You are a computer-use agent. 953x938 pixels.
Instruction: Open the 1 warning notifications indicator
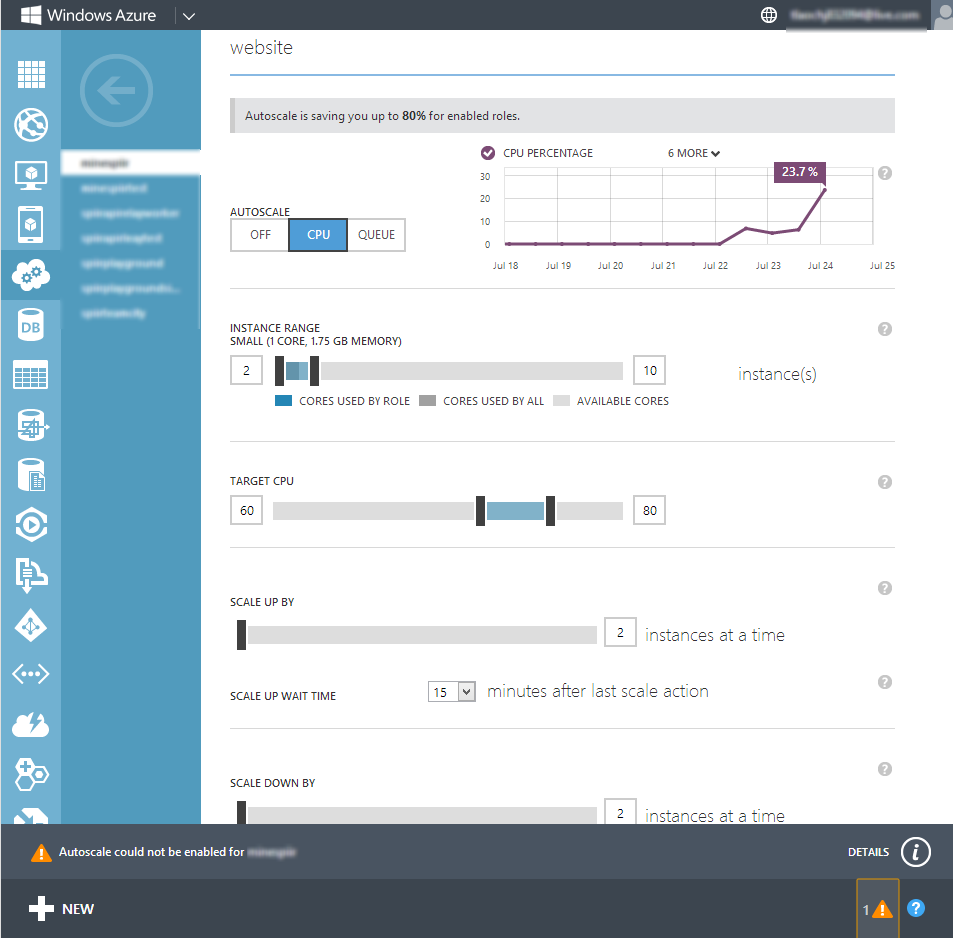(x=878, y=909)
